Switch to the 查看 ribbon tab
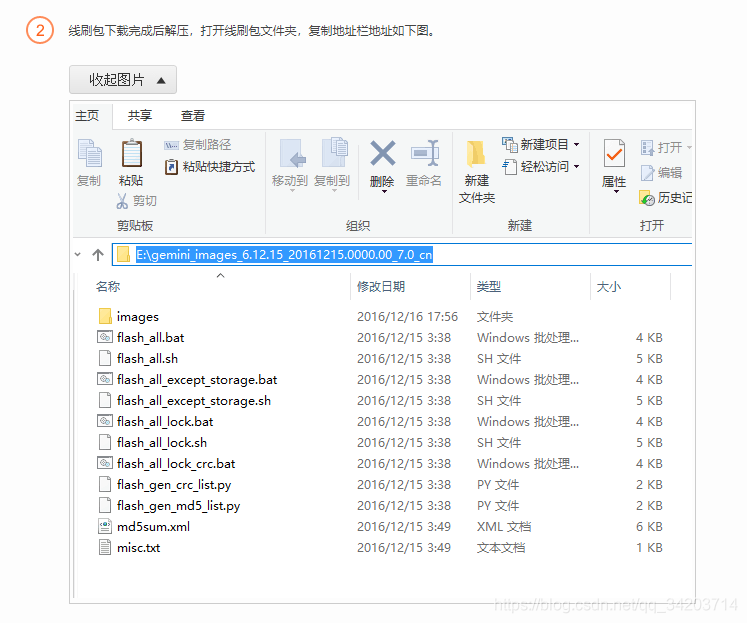This screenshot has height=623, width=747. point(192,116)
